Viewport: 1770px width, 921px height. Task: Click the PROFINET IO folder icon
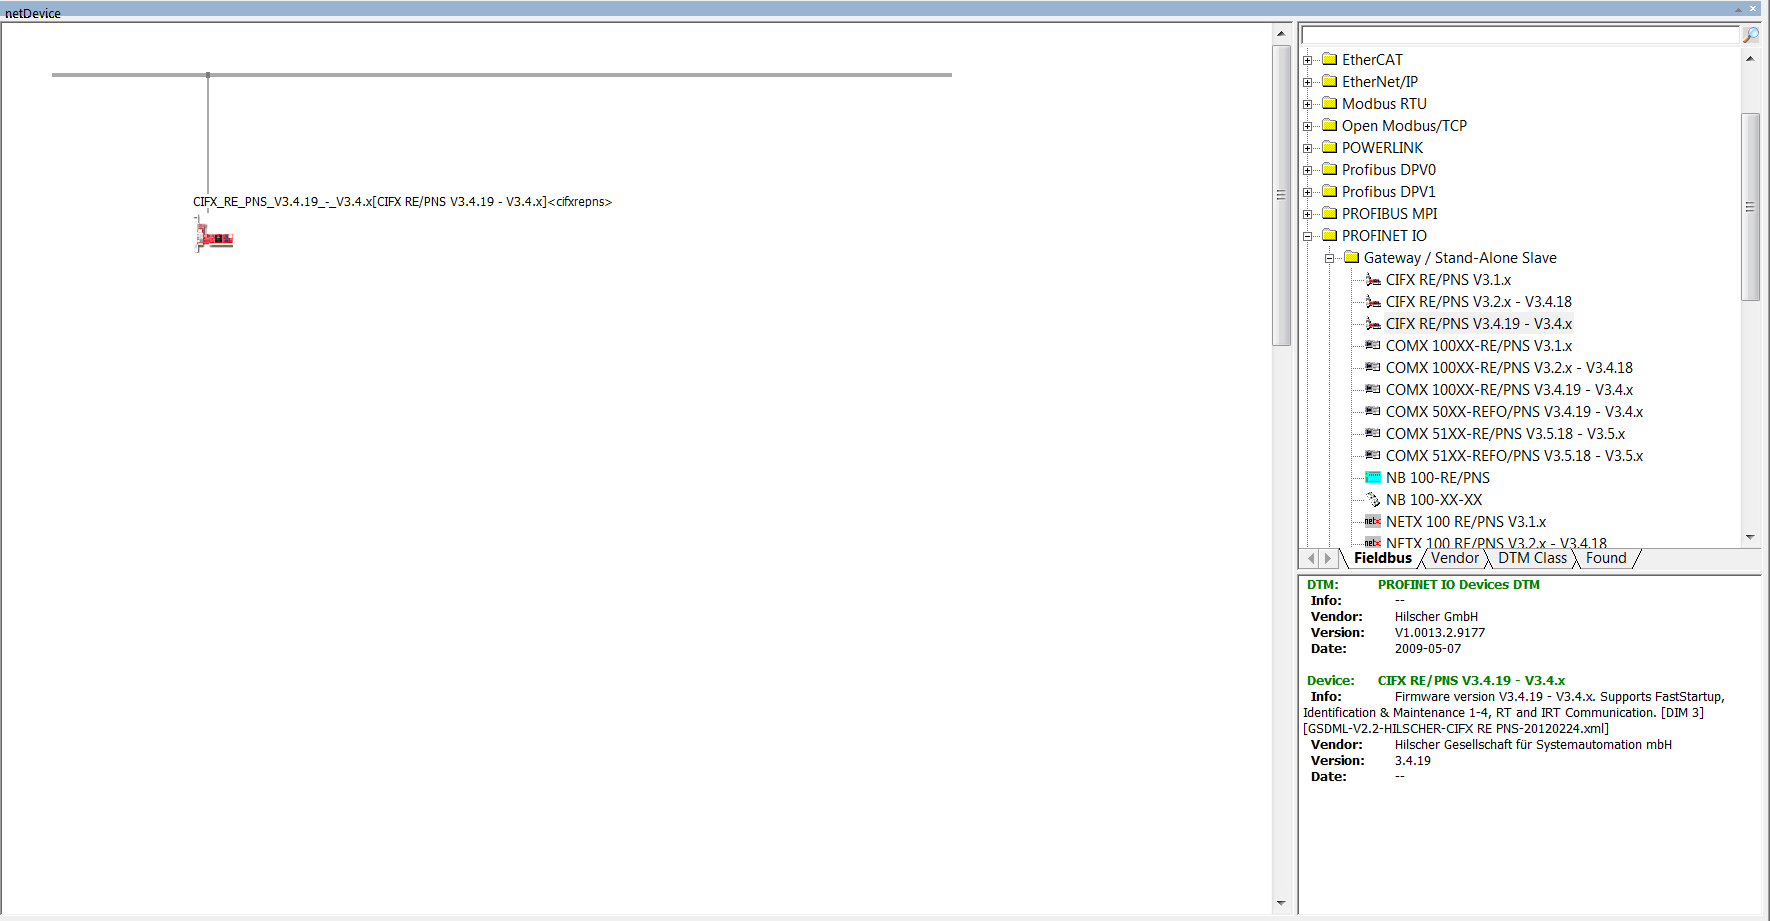[x=1330, y=235]
